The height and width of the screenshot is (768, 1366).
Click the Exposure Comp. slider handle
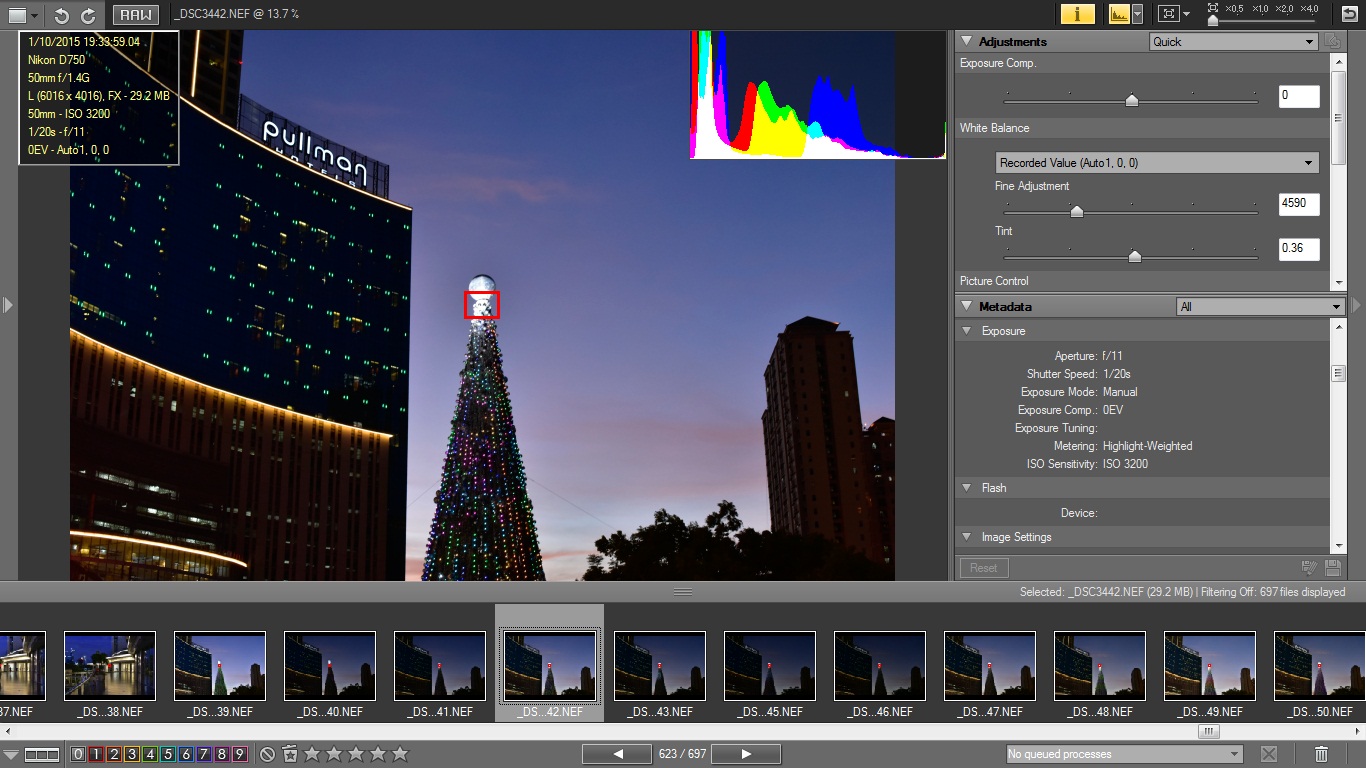coord(1131,100)
